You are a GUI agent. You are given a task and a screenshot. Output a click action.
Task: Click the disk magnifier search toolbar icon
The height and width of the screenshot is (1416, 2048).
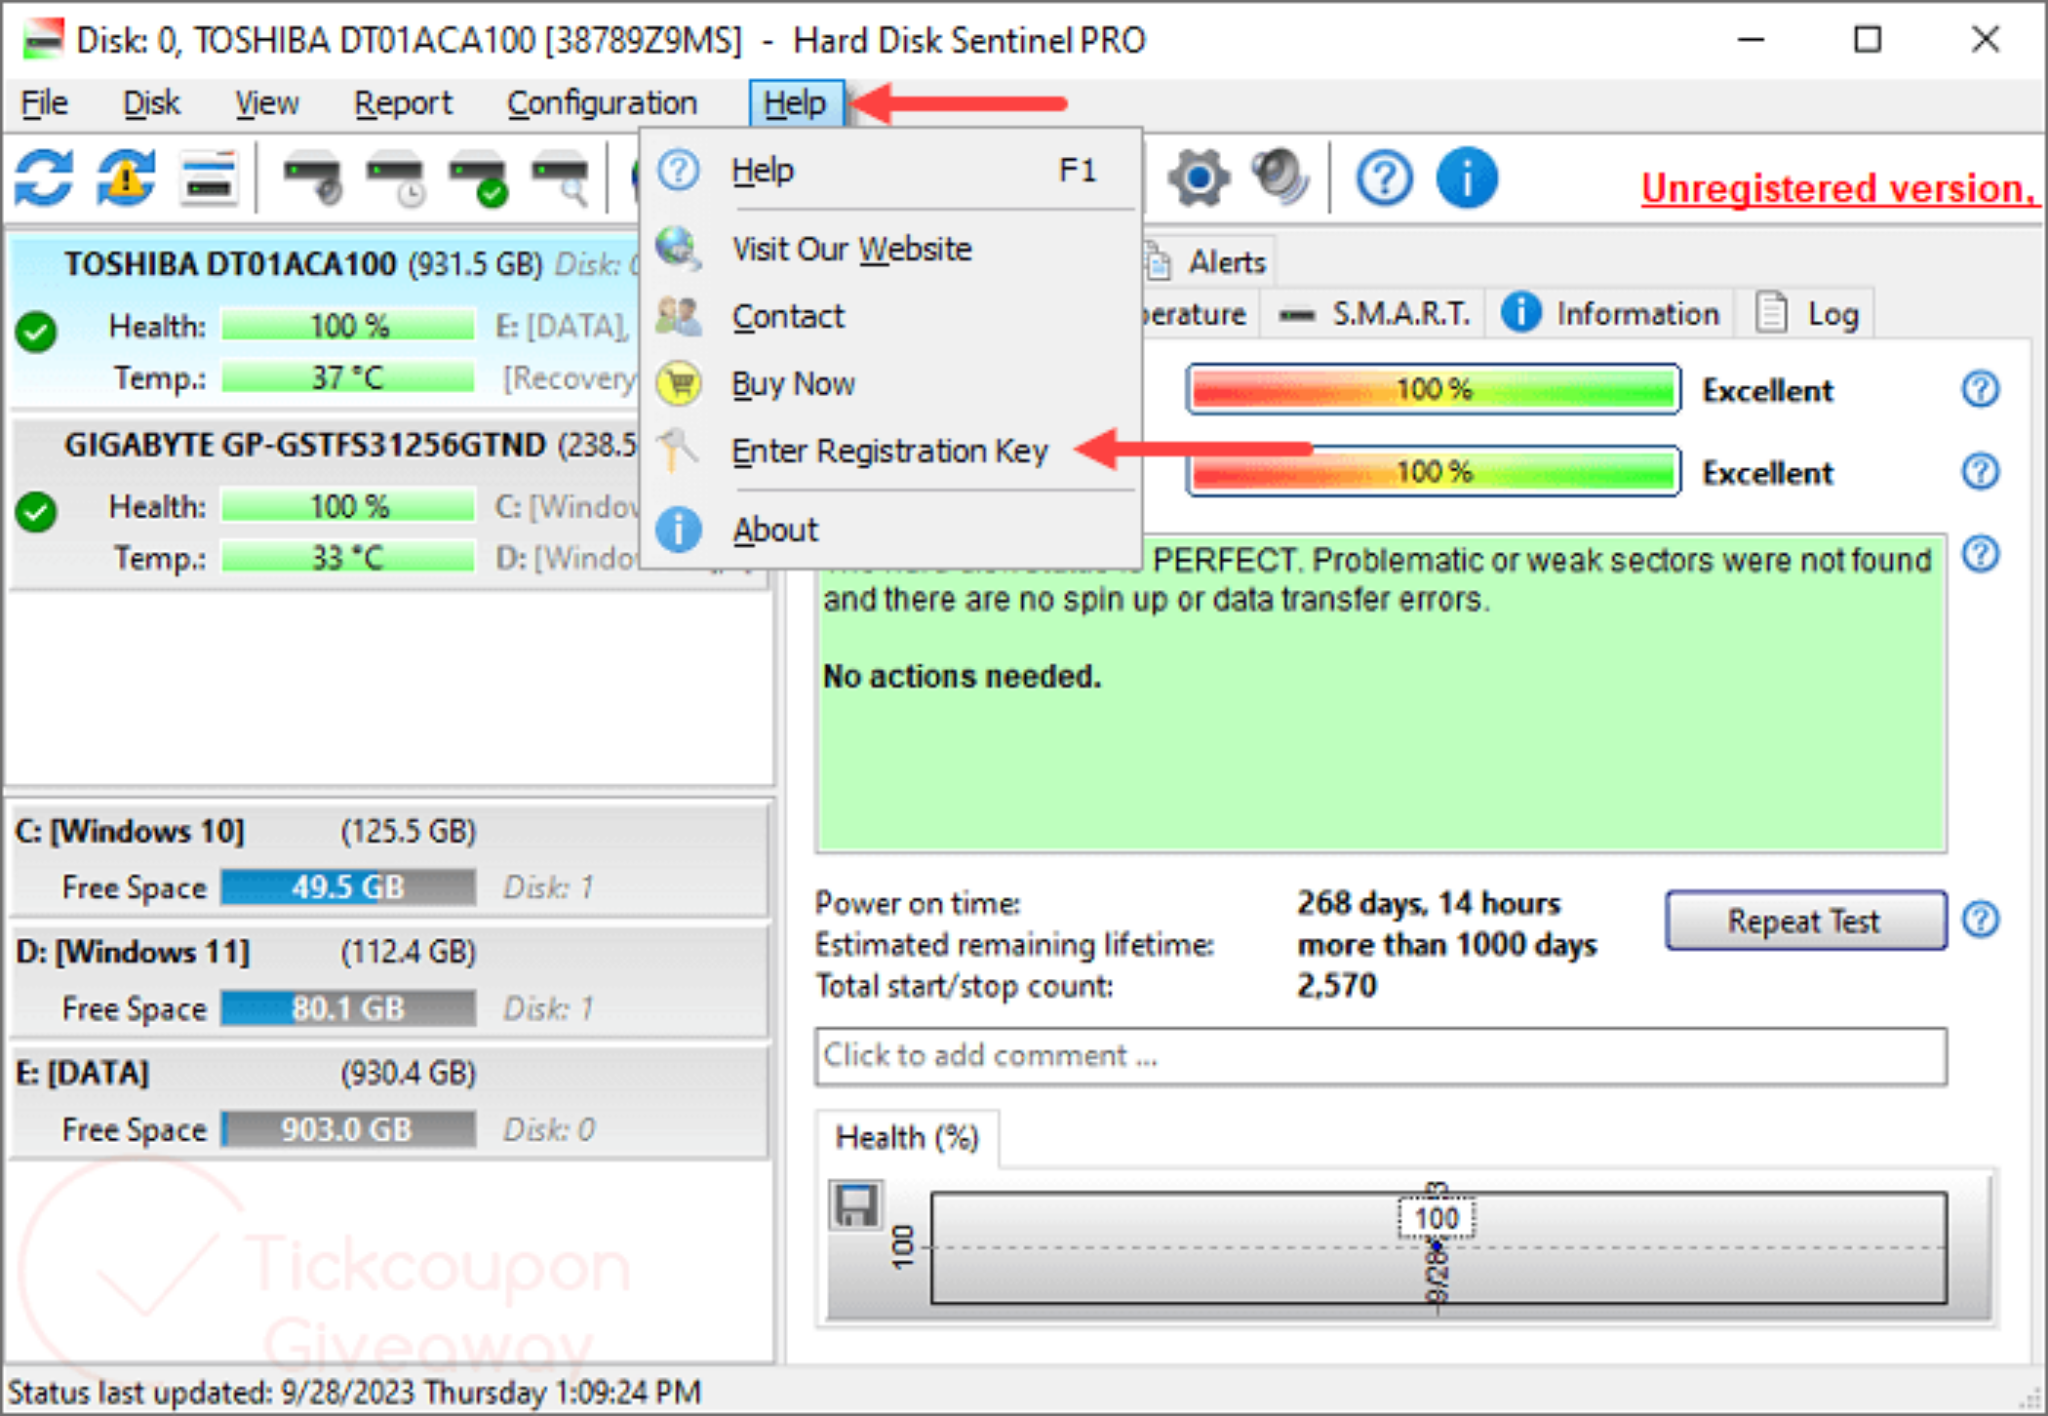pos(560,179)
